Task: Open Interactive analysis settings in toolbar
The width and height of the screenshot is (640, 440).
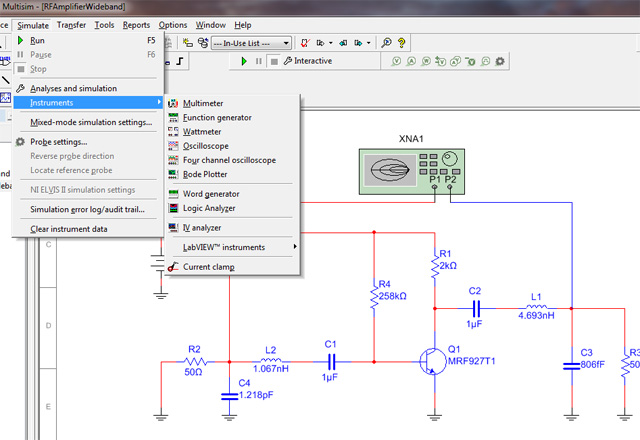Action: (308, 61)
